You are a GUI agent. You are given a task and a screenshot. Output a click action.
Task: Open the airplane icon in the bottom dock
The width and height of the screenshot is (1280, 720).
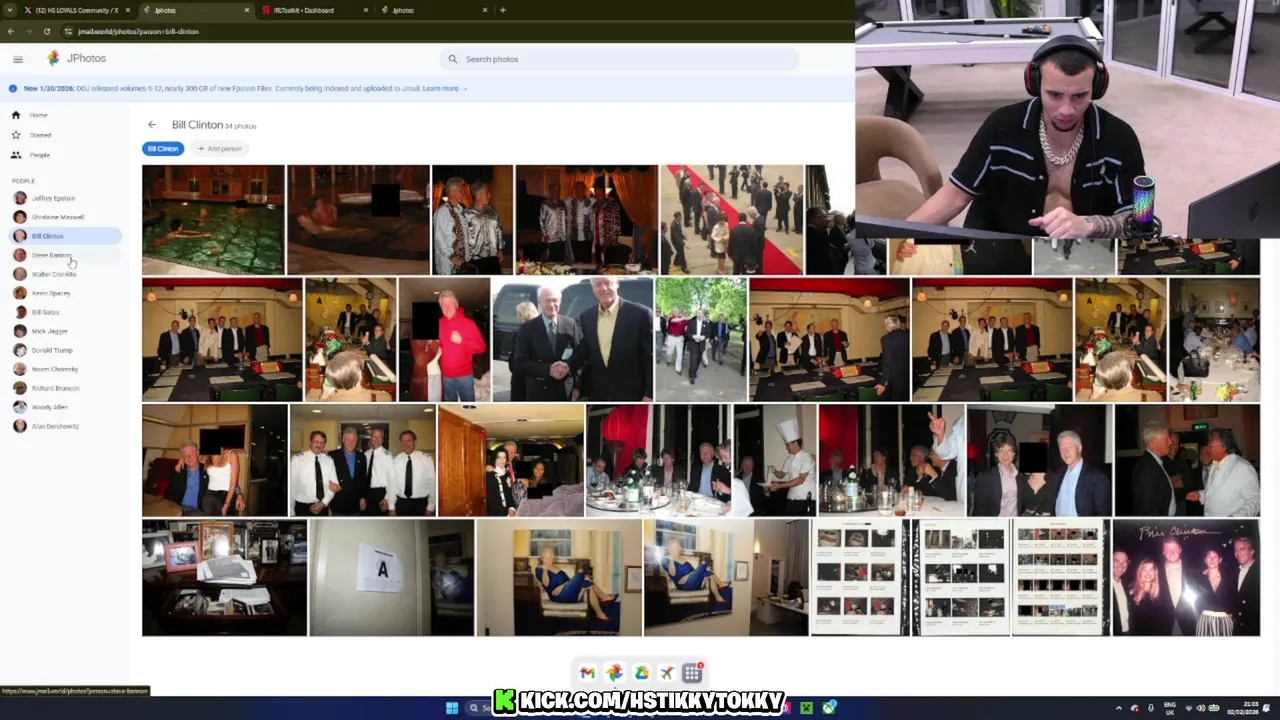[x=667, y=673]
